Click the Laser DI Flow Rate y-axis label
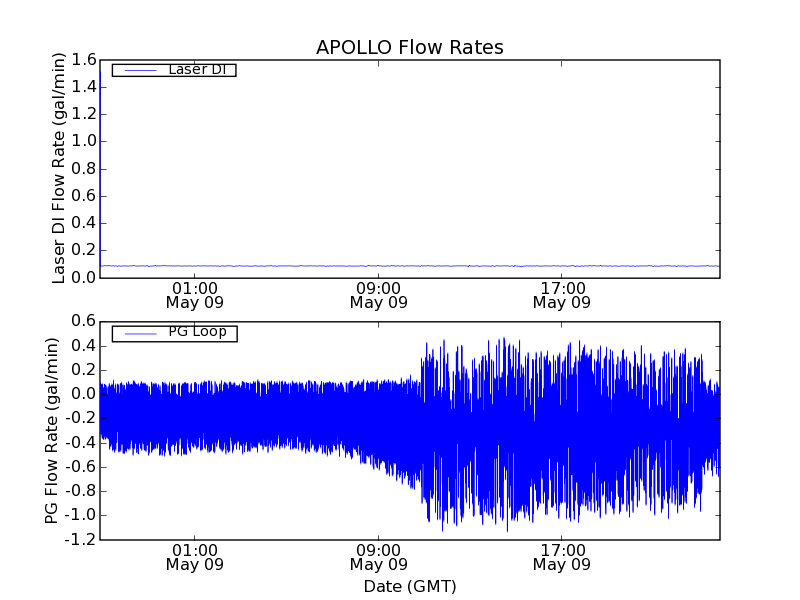800x600 pixels. 59,168
